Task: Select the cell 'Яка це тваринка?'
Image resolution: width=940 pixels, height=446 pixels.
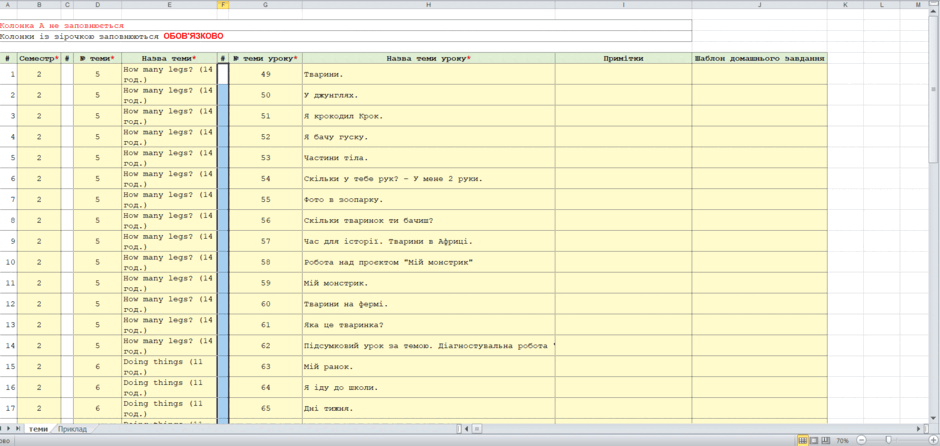Action: click(x=428, y=325)
